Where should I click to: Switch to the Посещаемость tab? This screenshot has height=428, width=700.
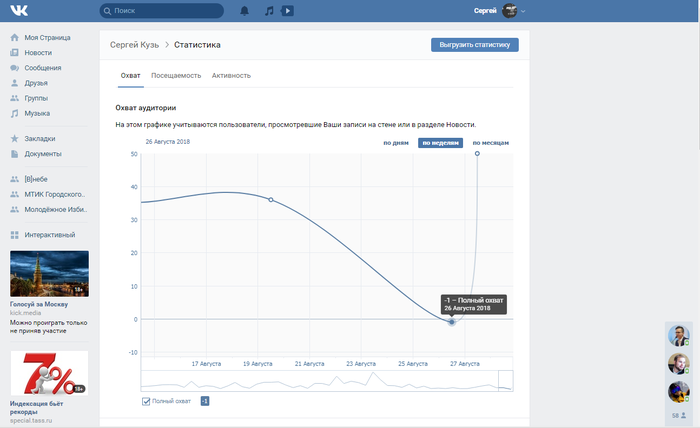[x=176, y=75]
